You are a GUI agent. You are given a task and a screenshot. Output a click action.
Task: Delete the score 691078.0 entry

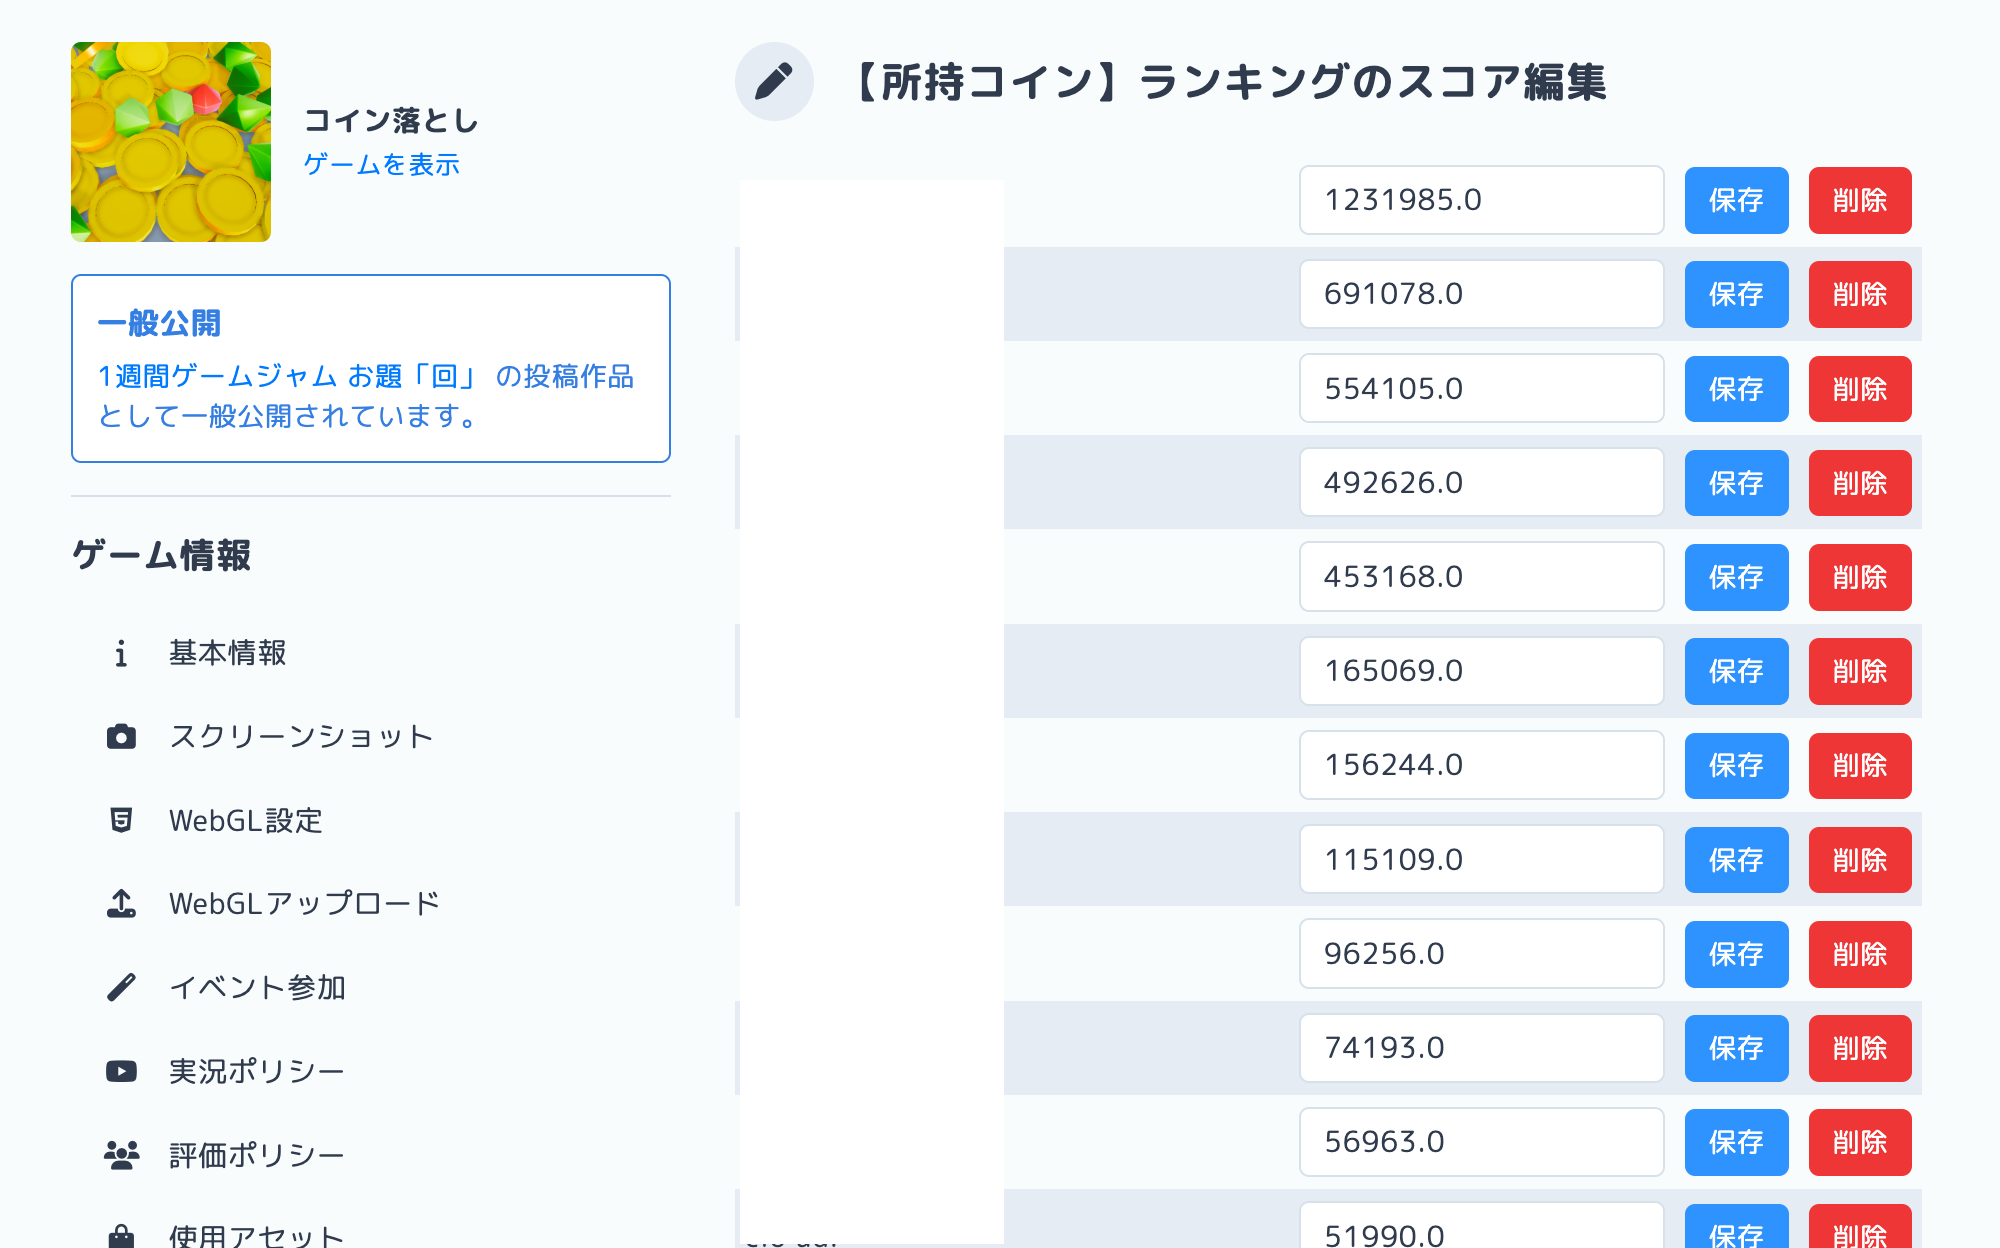coord(1860,295)
